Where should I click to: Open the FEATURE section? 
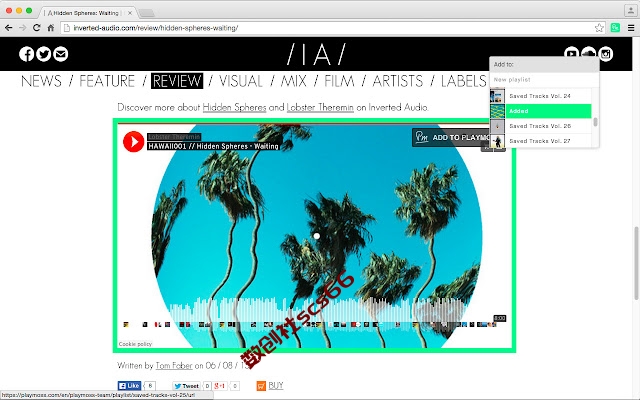click(107, 81)
